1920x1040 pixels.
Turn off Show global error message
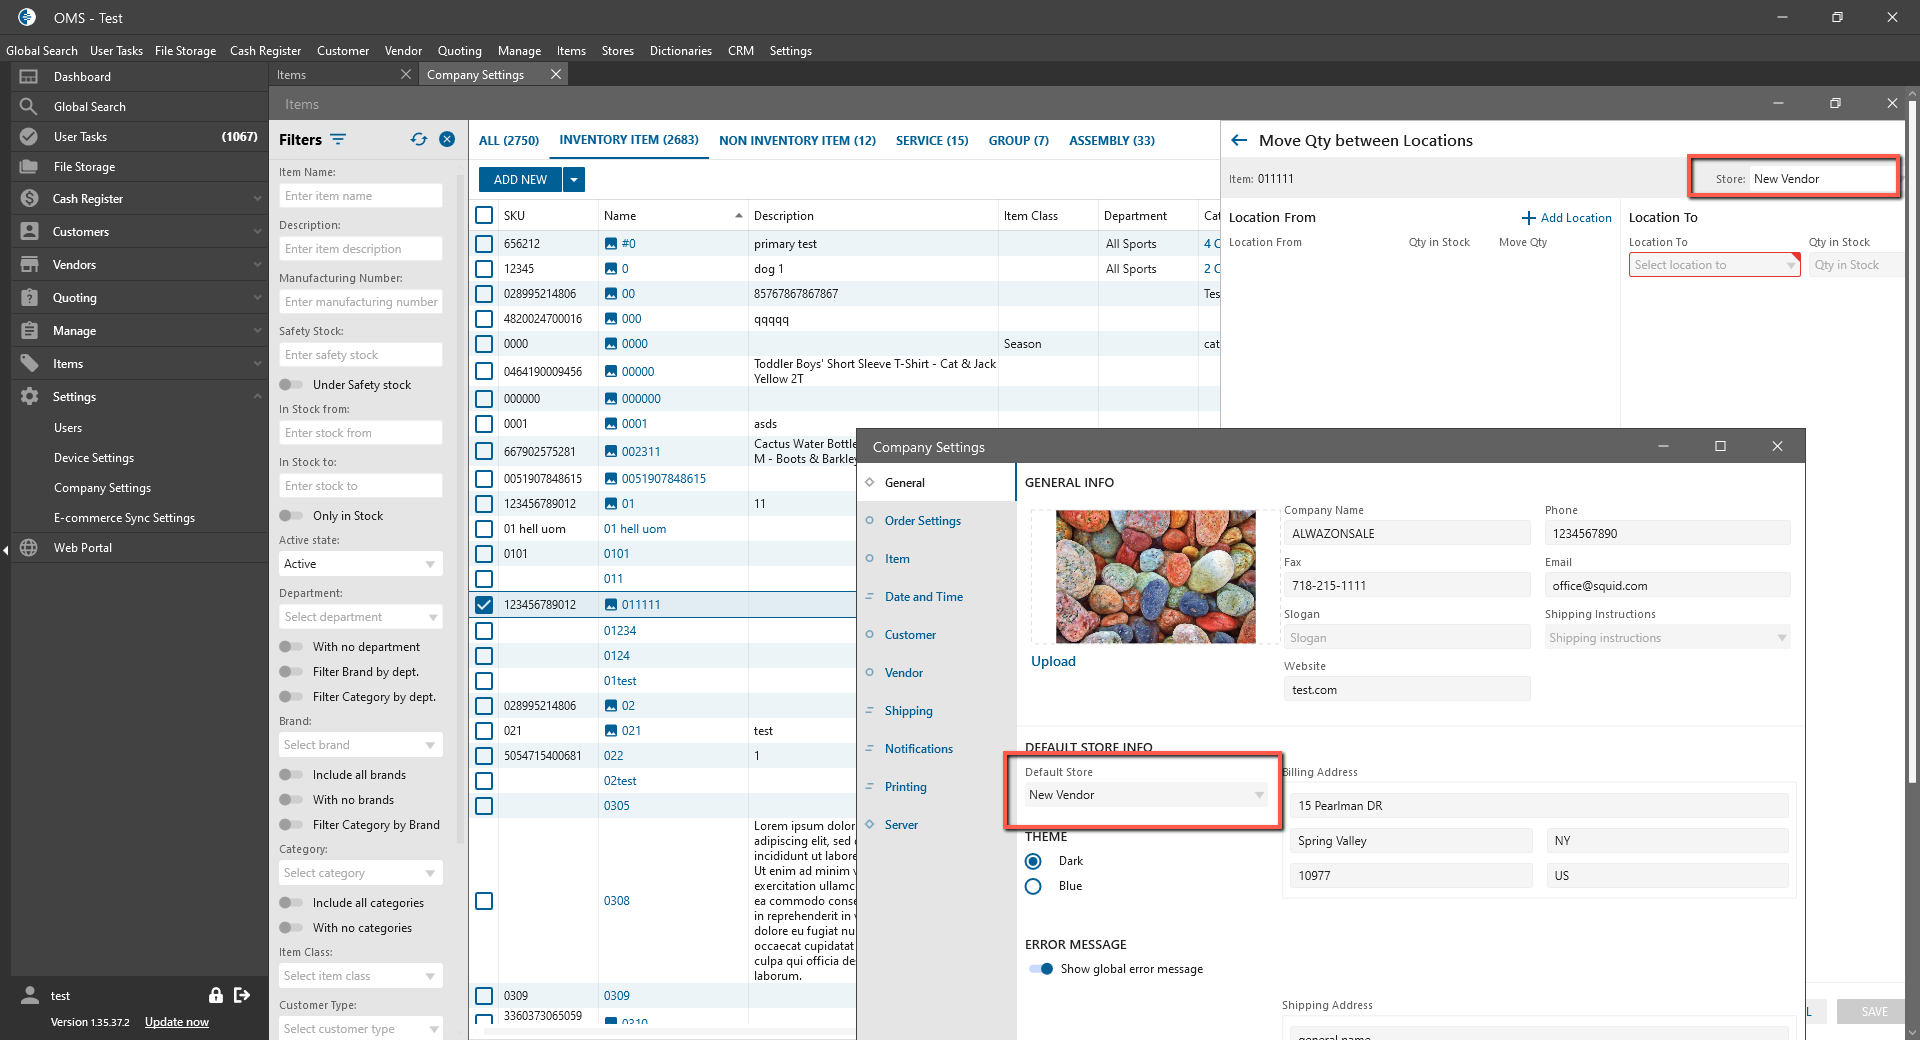1041,969
